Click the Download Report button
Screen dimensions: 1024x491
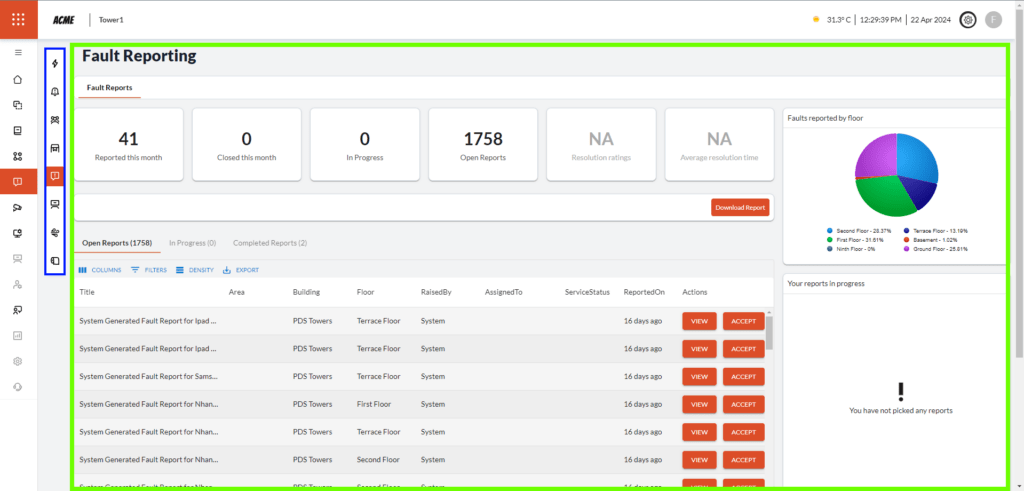tap(740, 208)
